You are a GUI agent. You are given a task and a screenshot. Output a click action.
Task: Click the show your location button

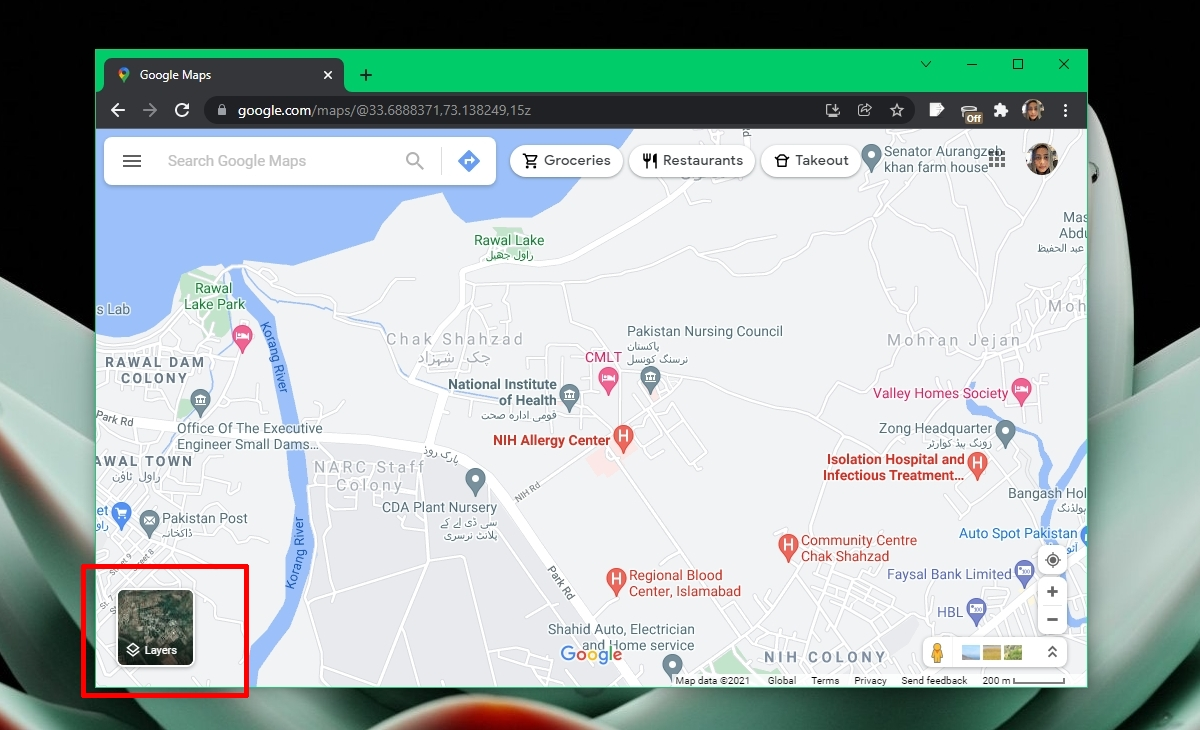[1052, 560]
